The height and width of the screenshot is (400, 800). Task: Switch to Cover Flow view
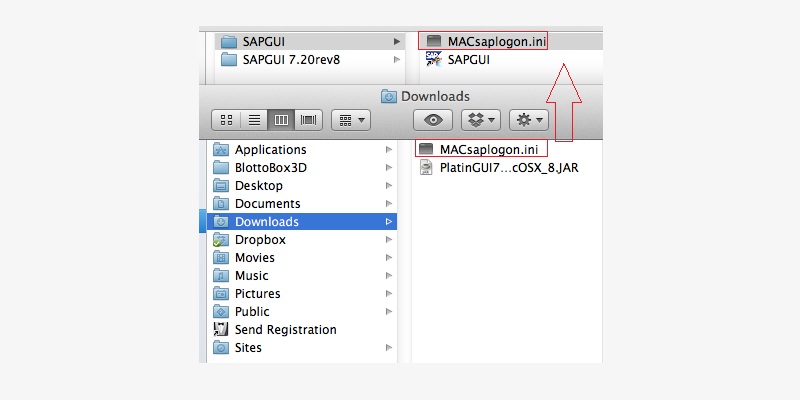point(308,120)
